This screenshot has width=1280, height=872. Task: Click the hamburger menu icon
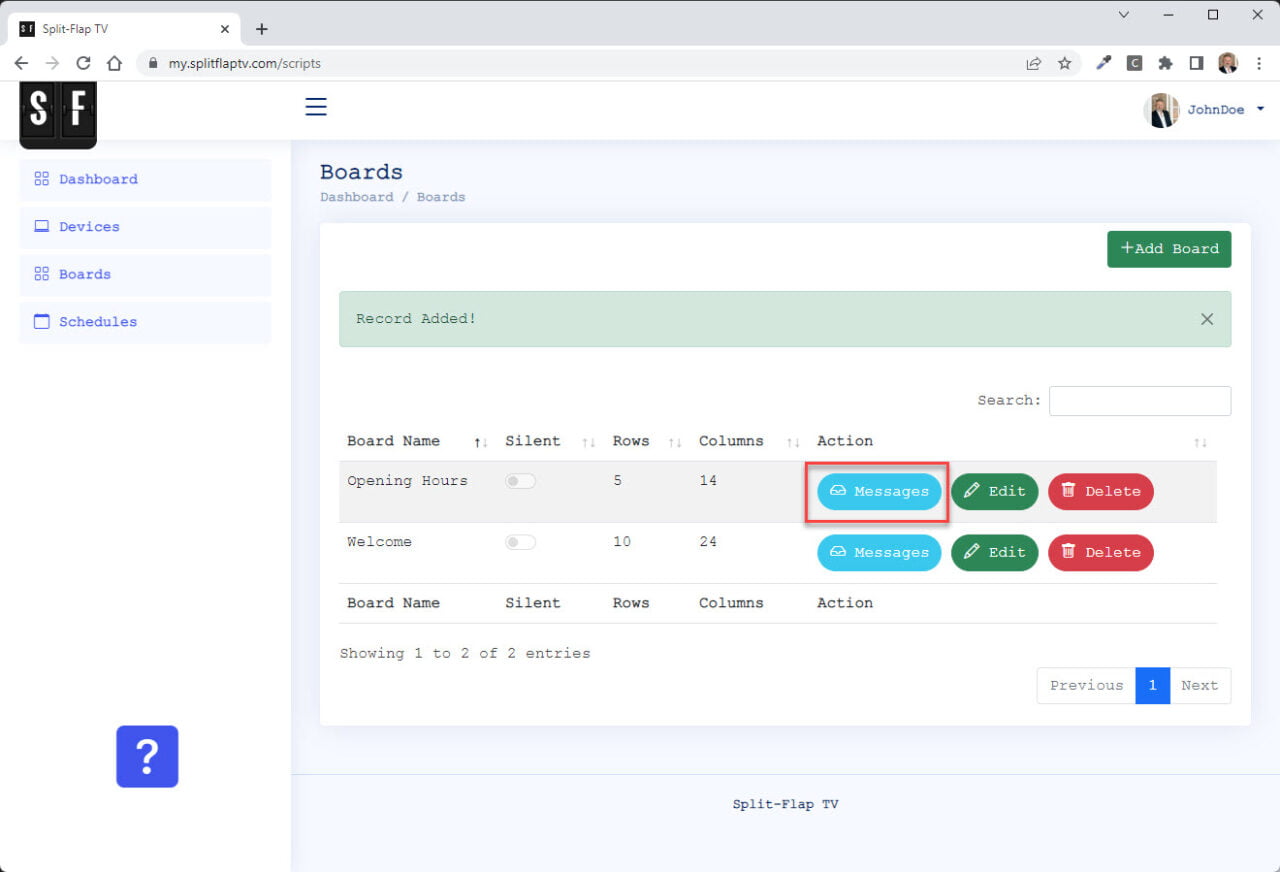pos(316,107)
